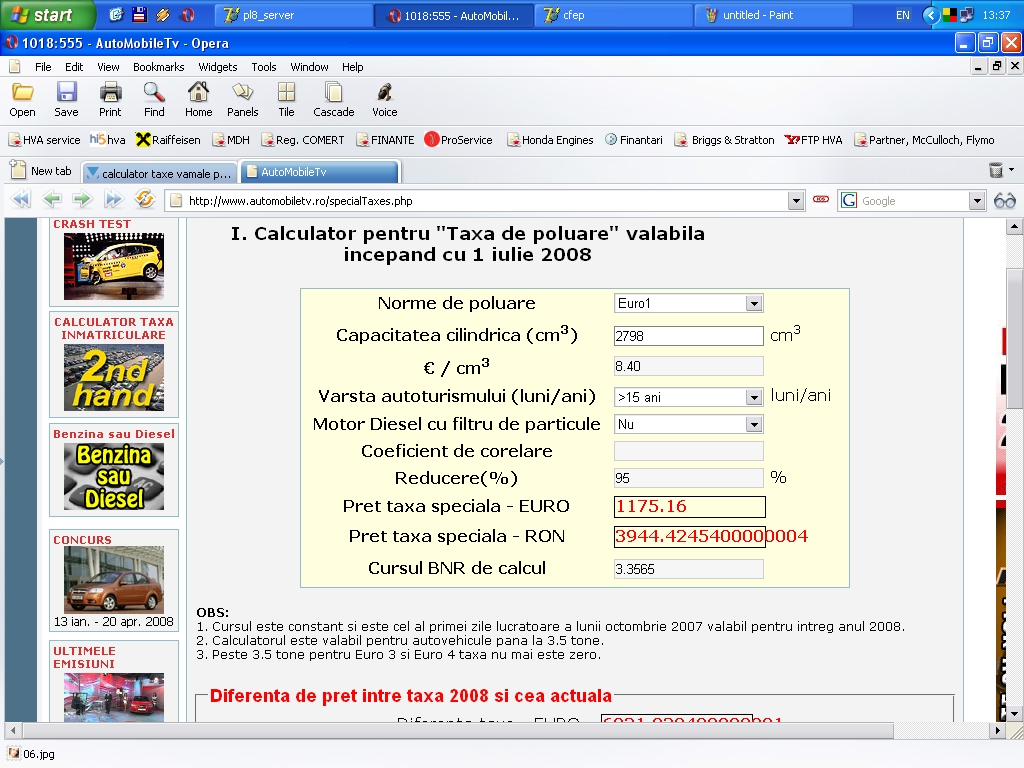Open the Google search engine icon

[849, 200]
